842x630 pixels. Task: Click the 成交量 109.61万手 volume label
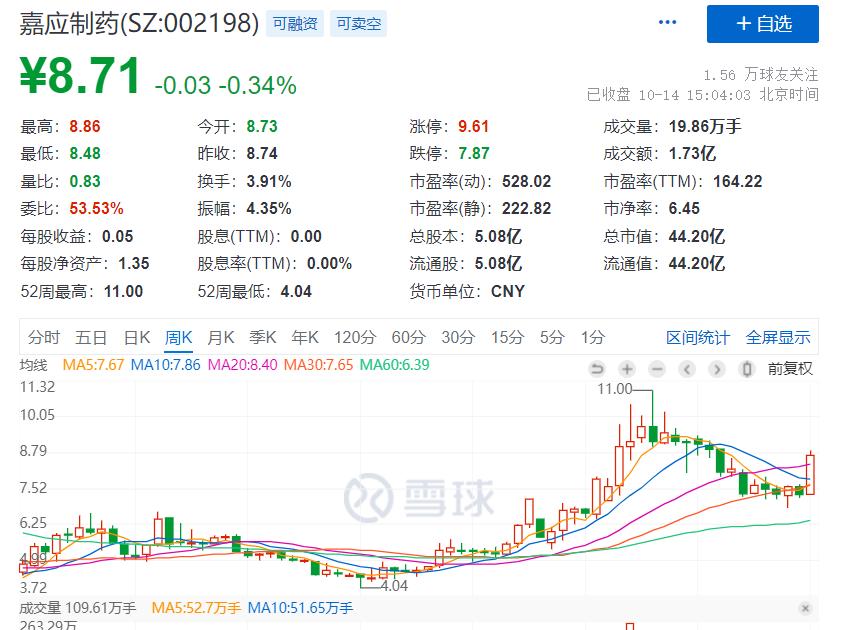78,609
